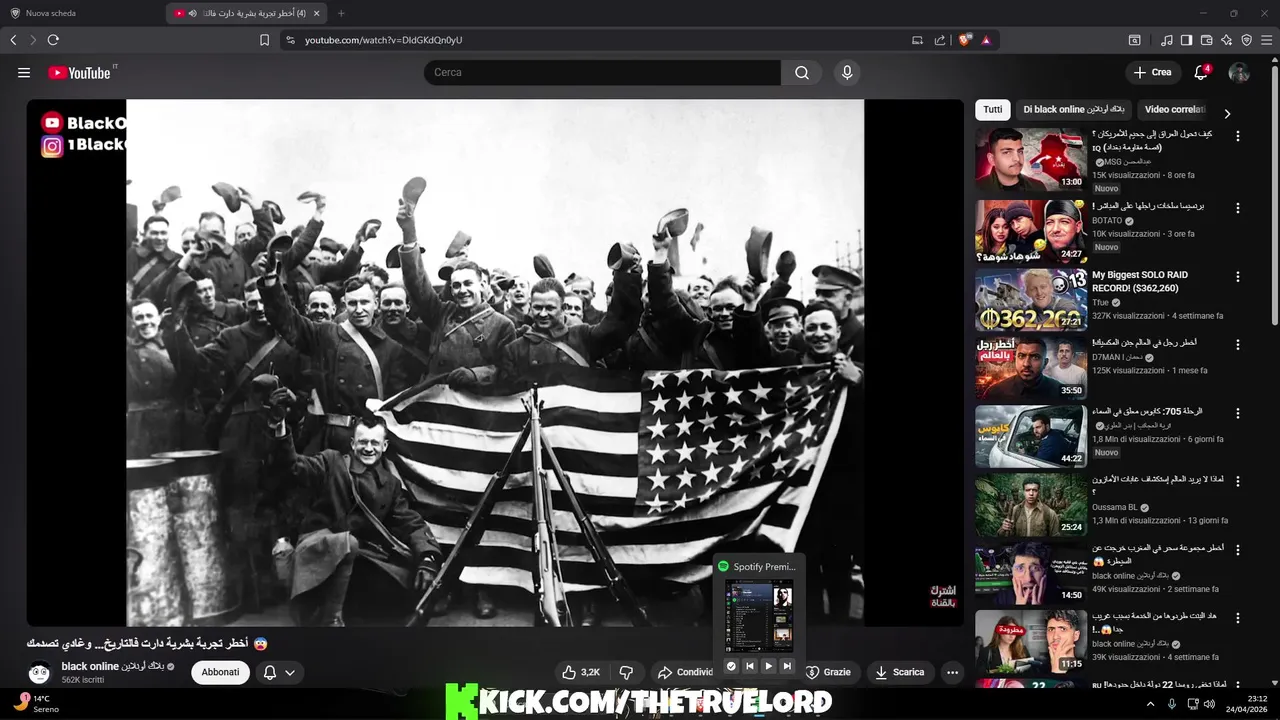Click the install/cast screen icon in address bar
Viewport: 1280px width, 720px height.
(x=917, y=40)
